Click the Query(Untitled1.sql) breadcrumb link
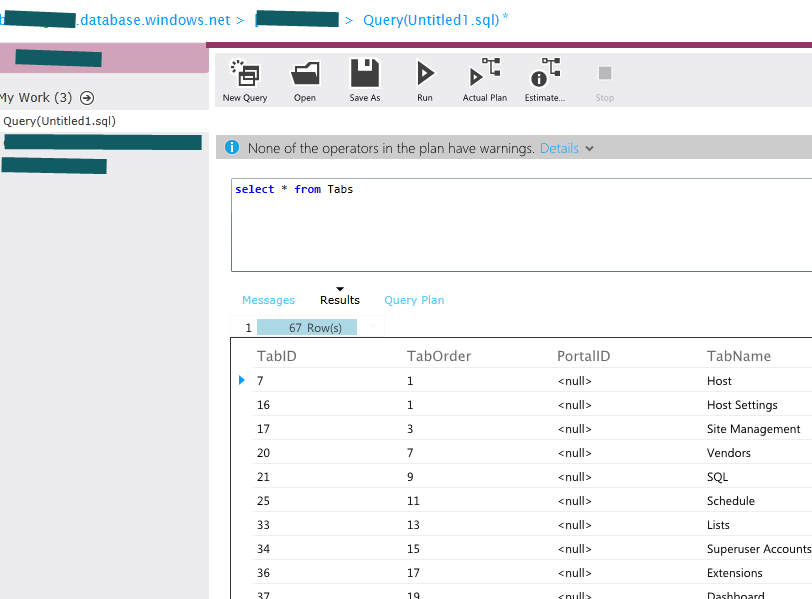Image resolution: width=812 pixels, height=599 pixels. click(x=431, y=20)
